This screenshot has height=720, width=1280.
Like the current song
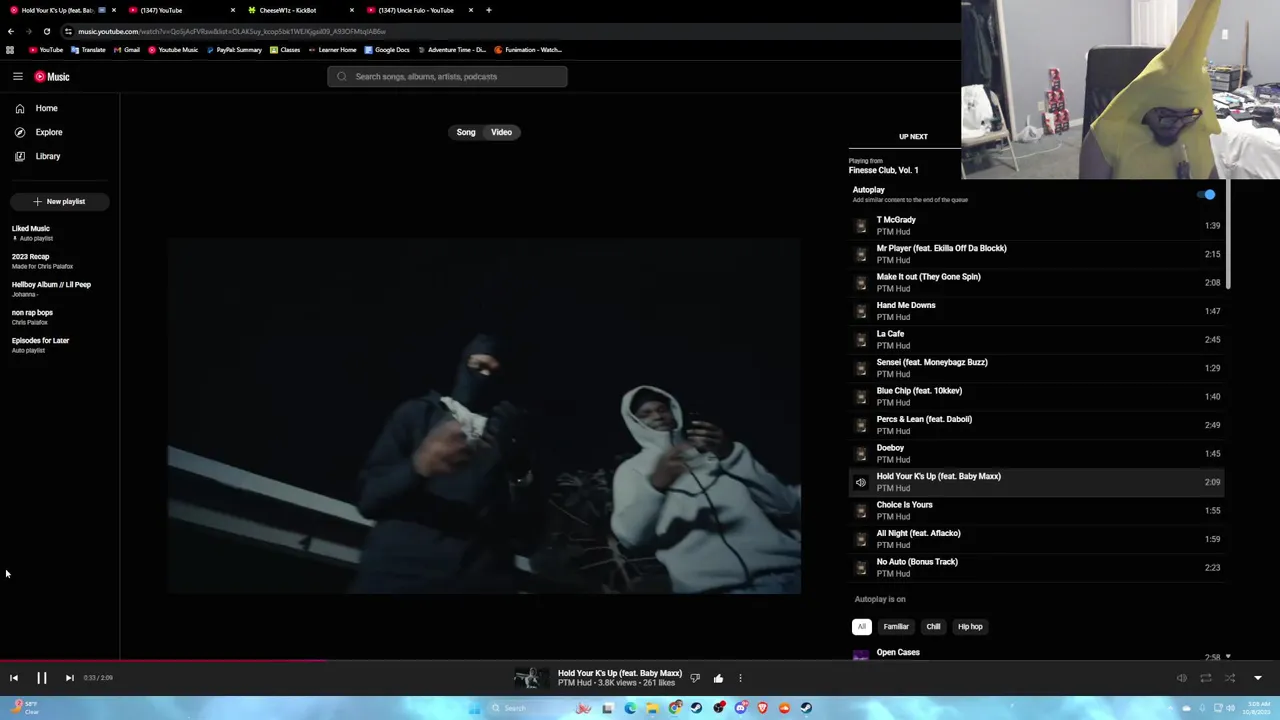pos(718,678)
